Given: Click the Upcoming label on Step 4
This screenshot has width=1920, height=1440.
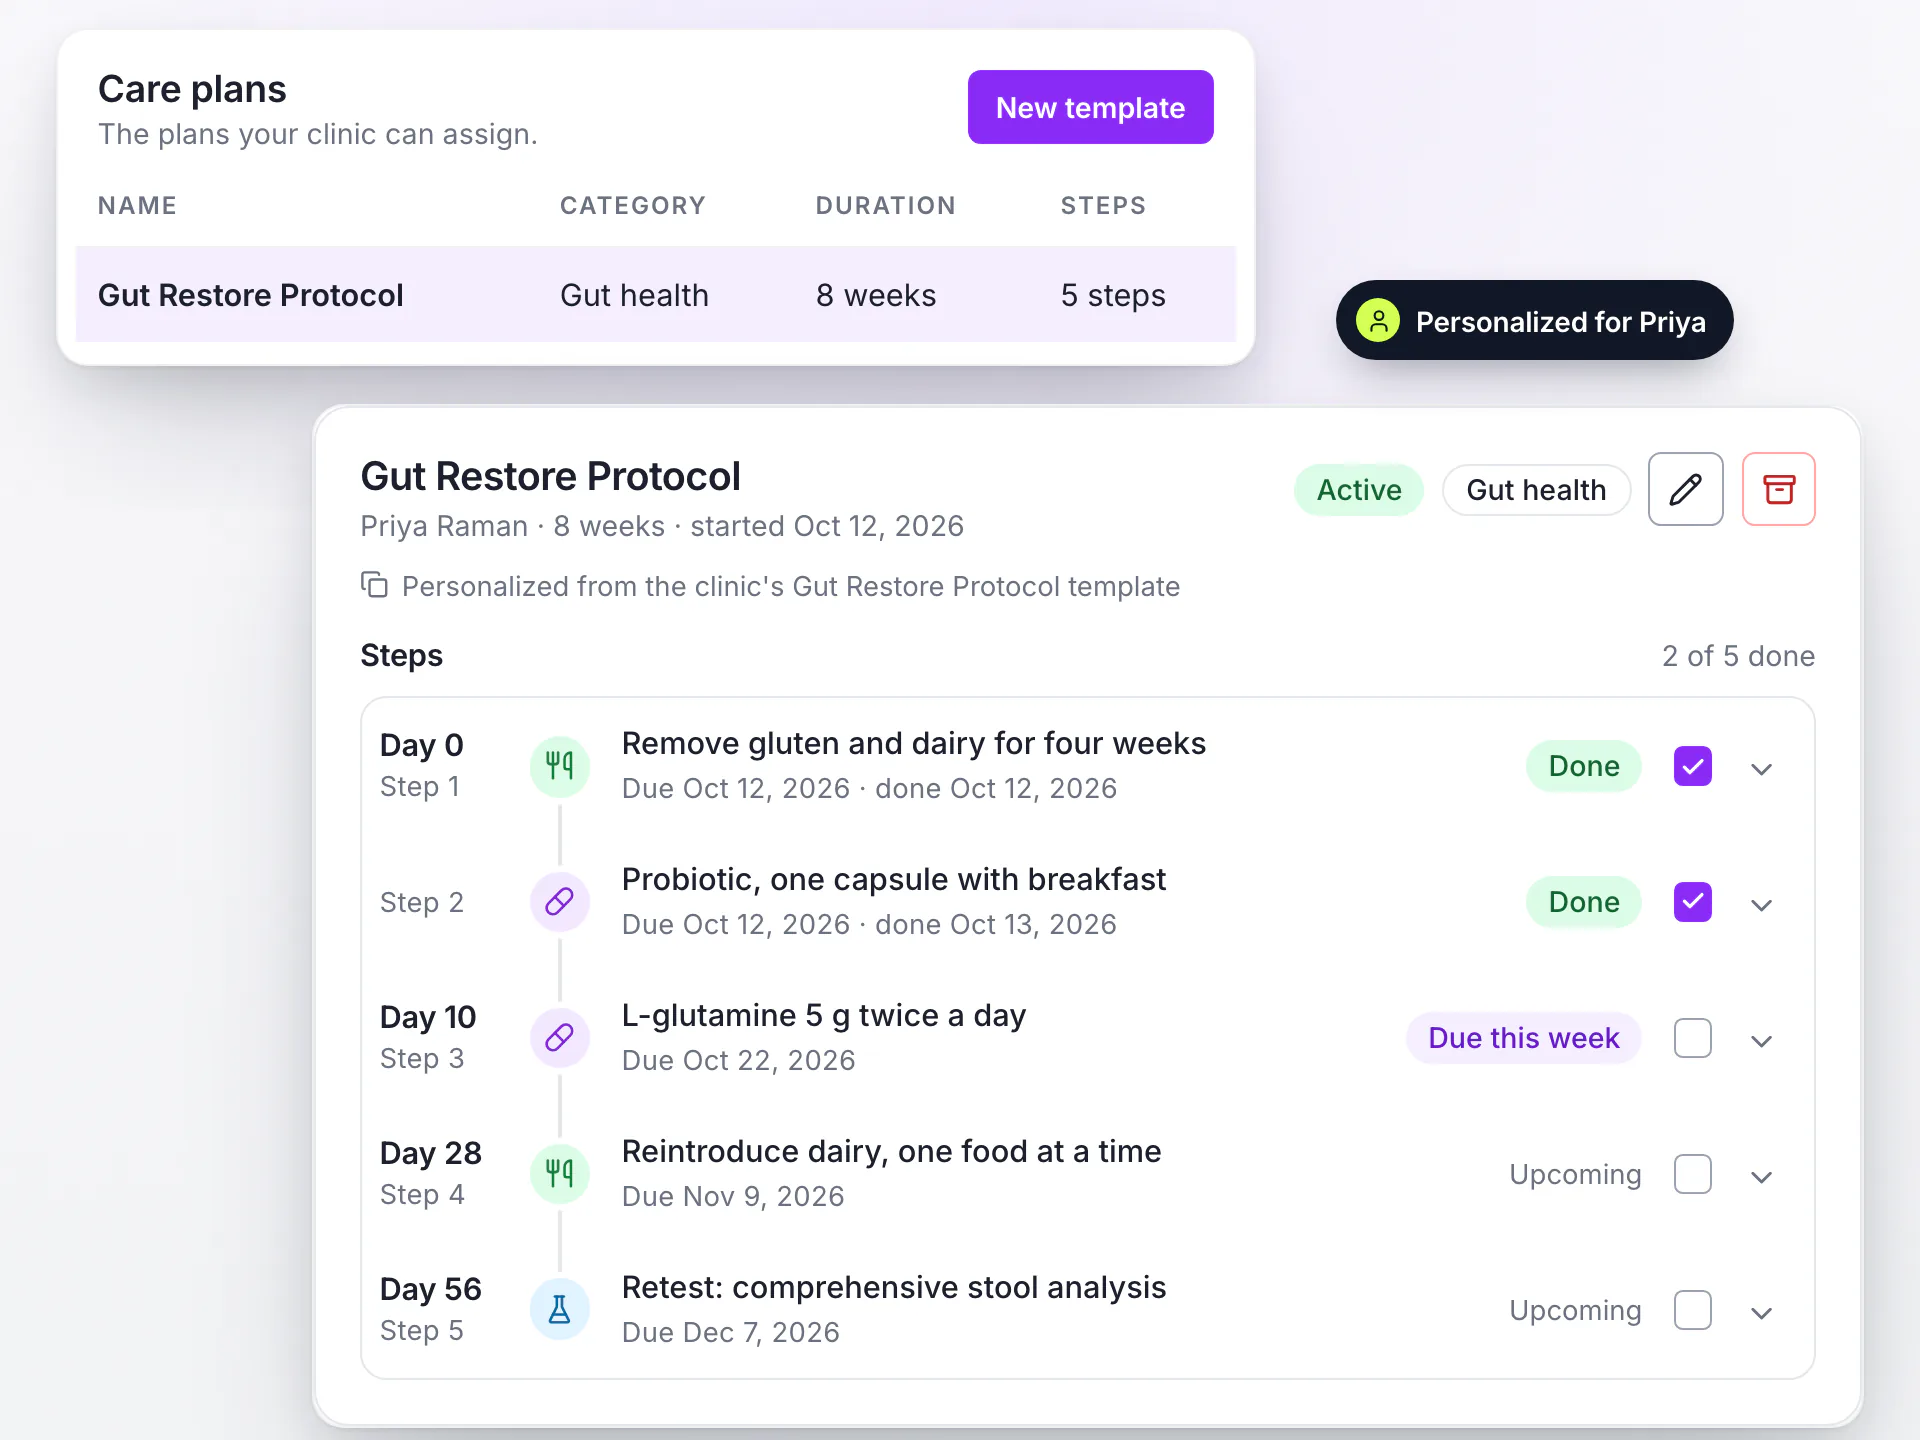Looking at the screenshot, I should tap(1575, 1174).
